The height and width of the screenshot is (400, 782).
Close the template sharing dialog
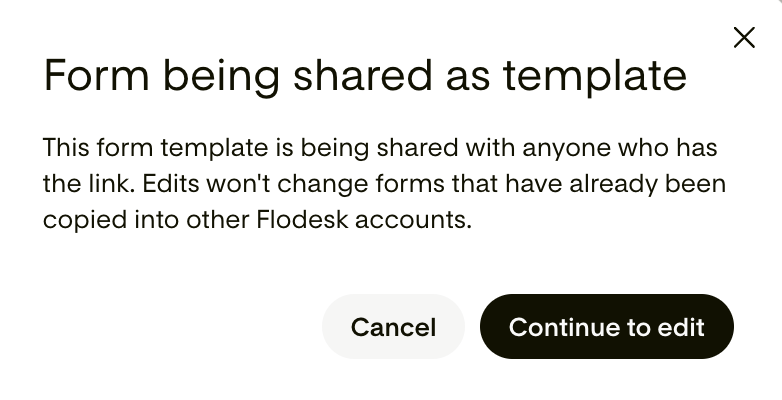click(744, 37)
